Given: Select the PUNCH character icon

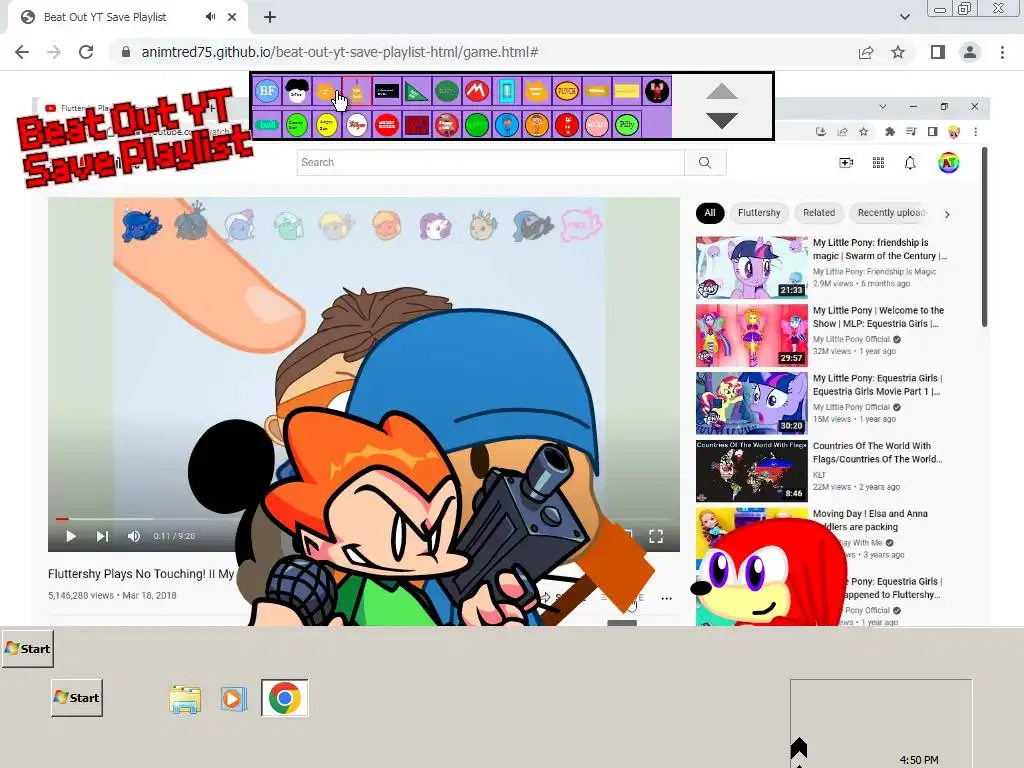Looking at the screenshot, I should [566, 91].
